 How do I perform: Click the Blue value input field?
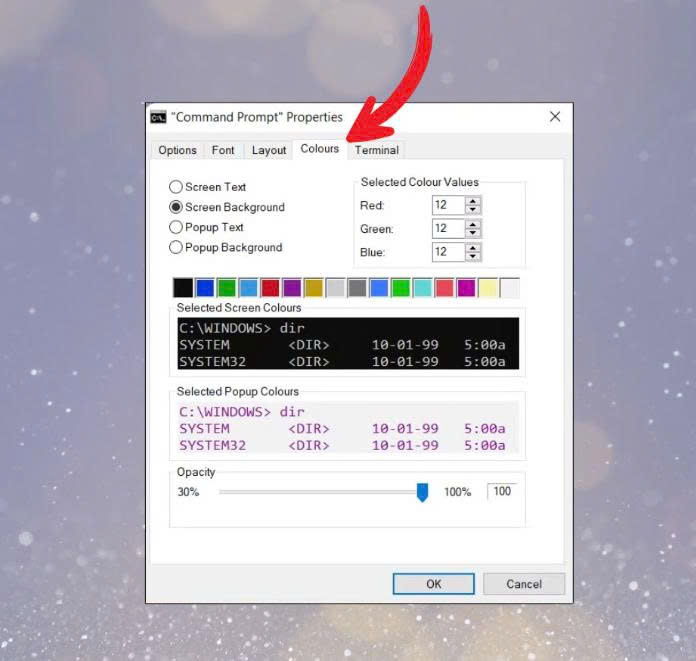[448, 252]
